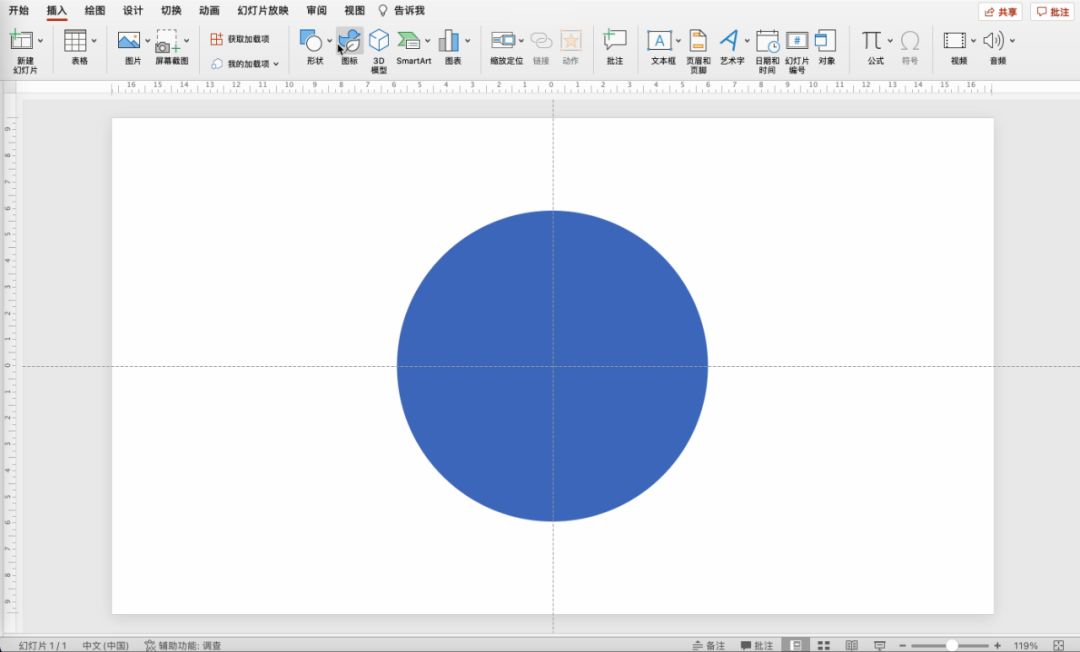Click the Audio (音频) speaker icon
The width and height of the screenshot is (1080, 652).
pyautogui.click(x=993, y=41)
